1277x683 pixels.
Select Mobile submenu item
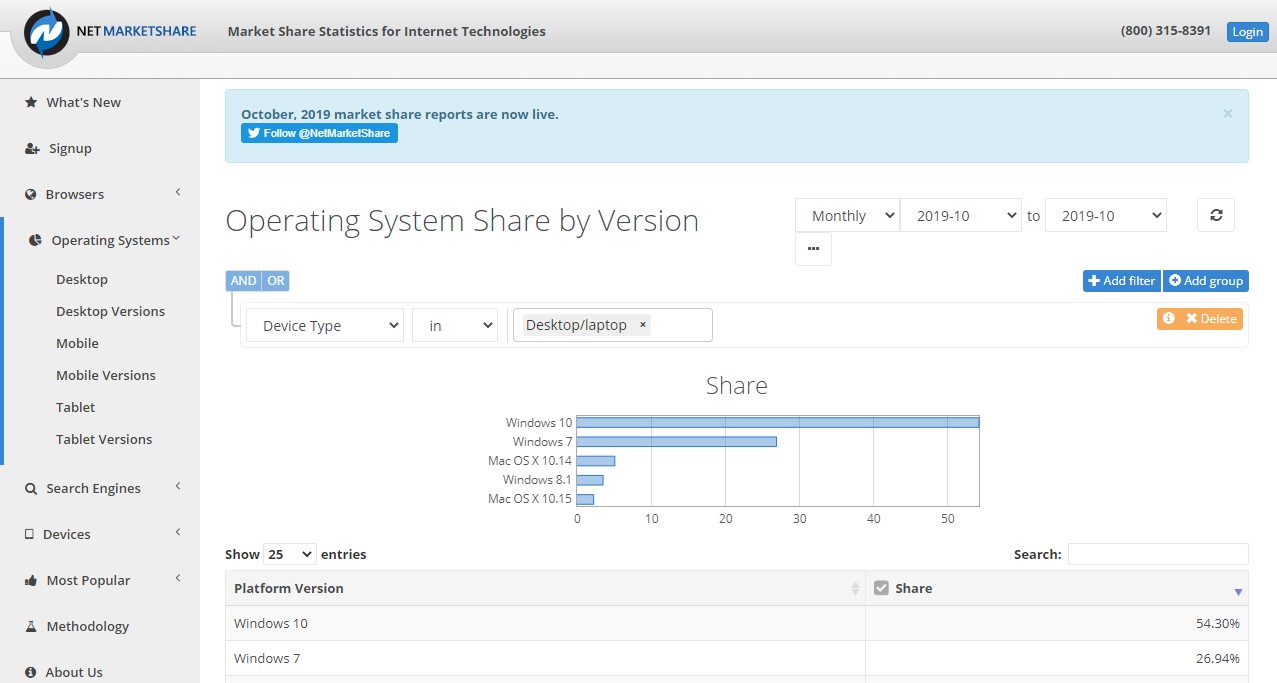pos(77,343)
